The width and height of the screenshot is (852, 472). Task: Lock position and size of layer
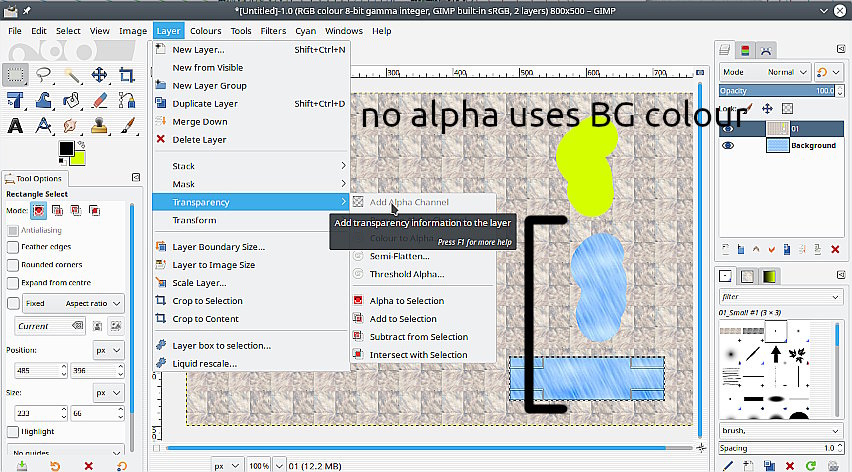click(x=767, y=109)
